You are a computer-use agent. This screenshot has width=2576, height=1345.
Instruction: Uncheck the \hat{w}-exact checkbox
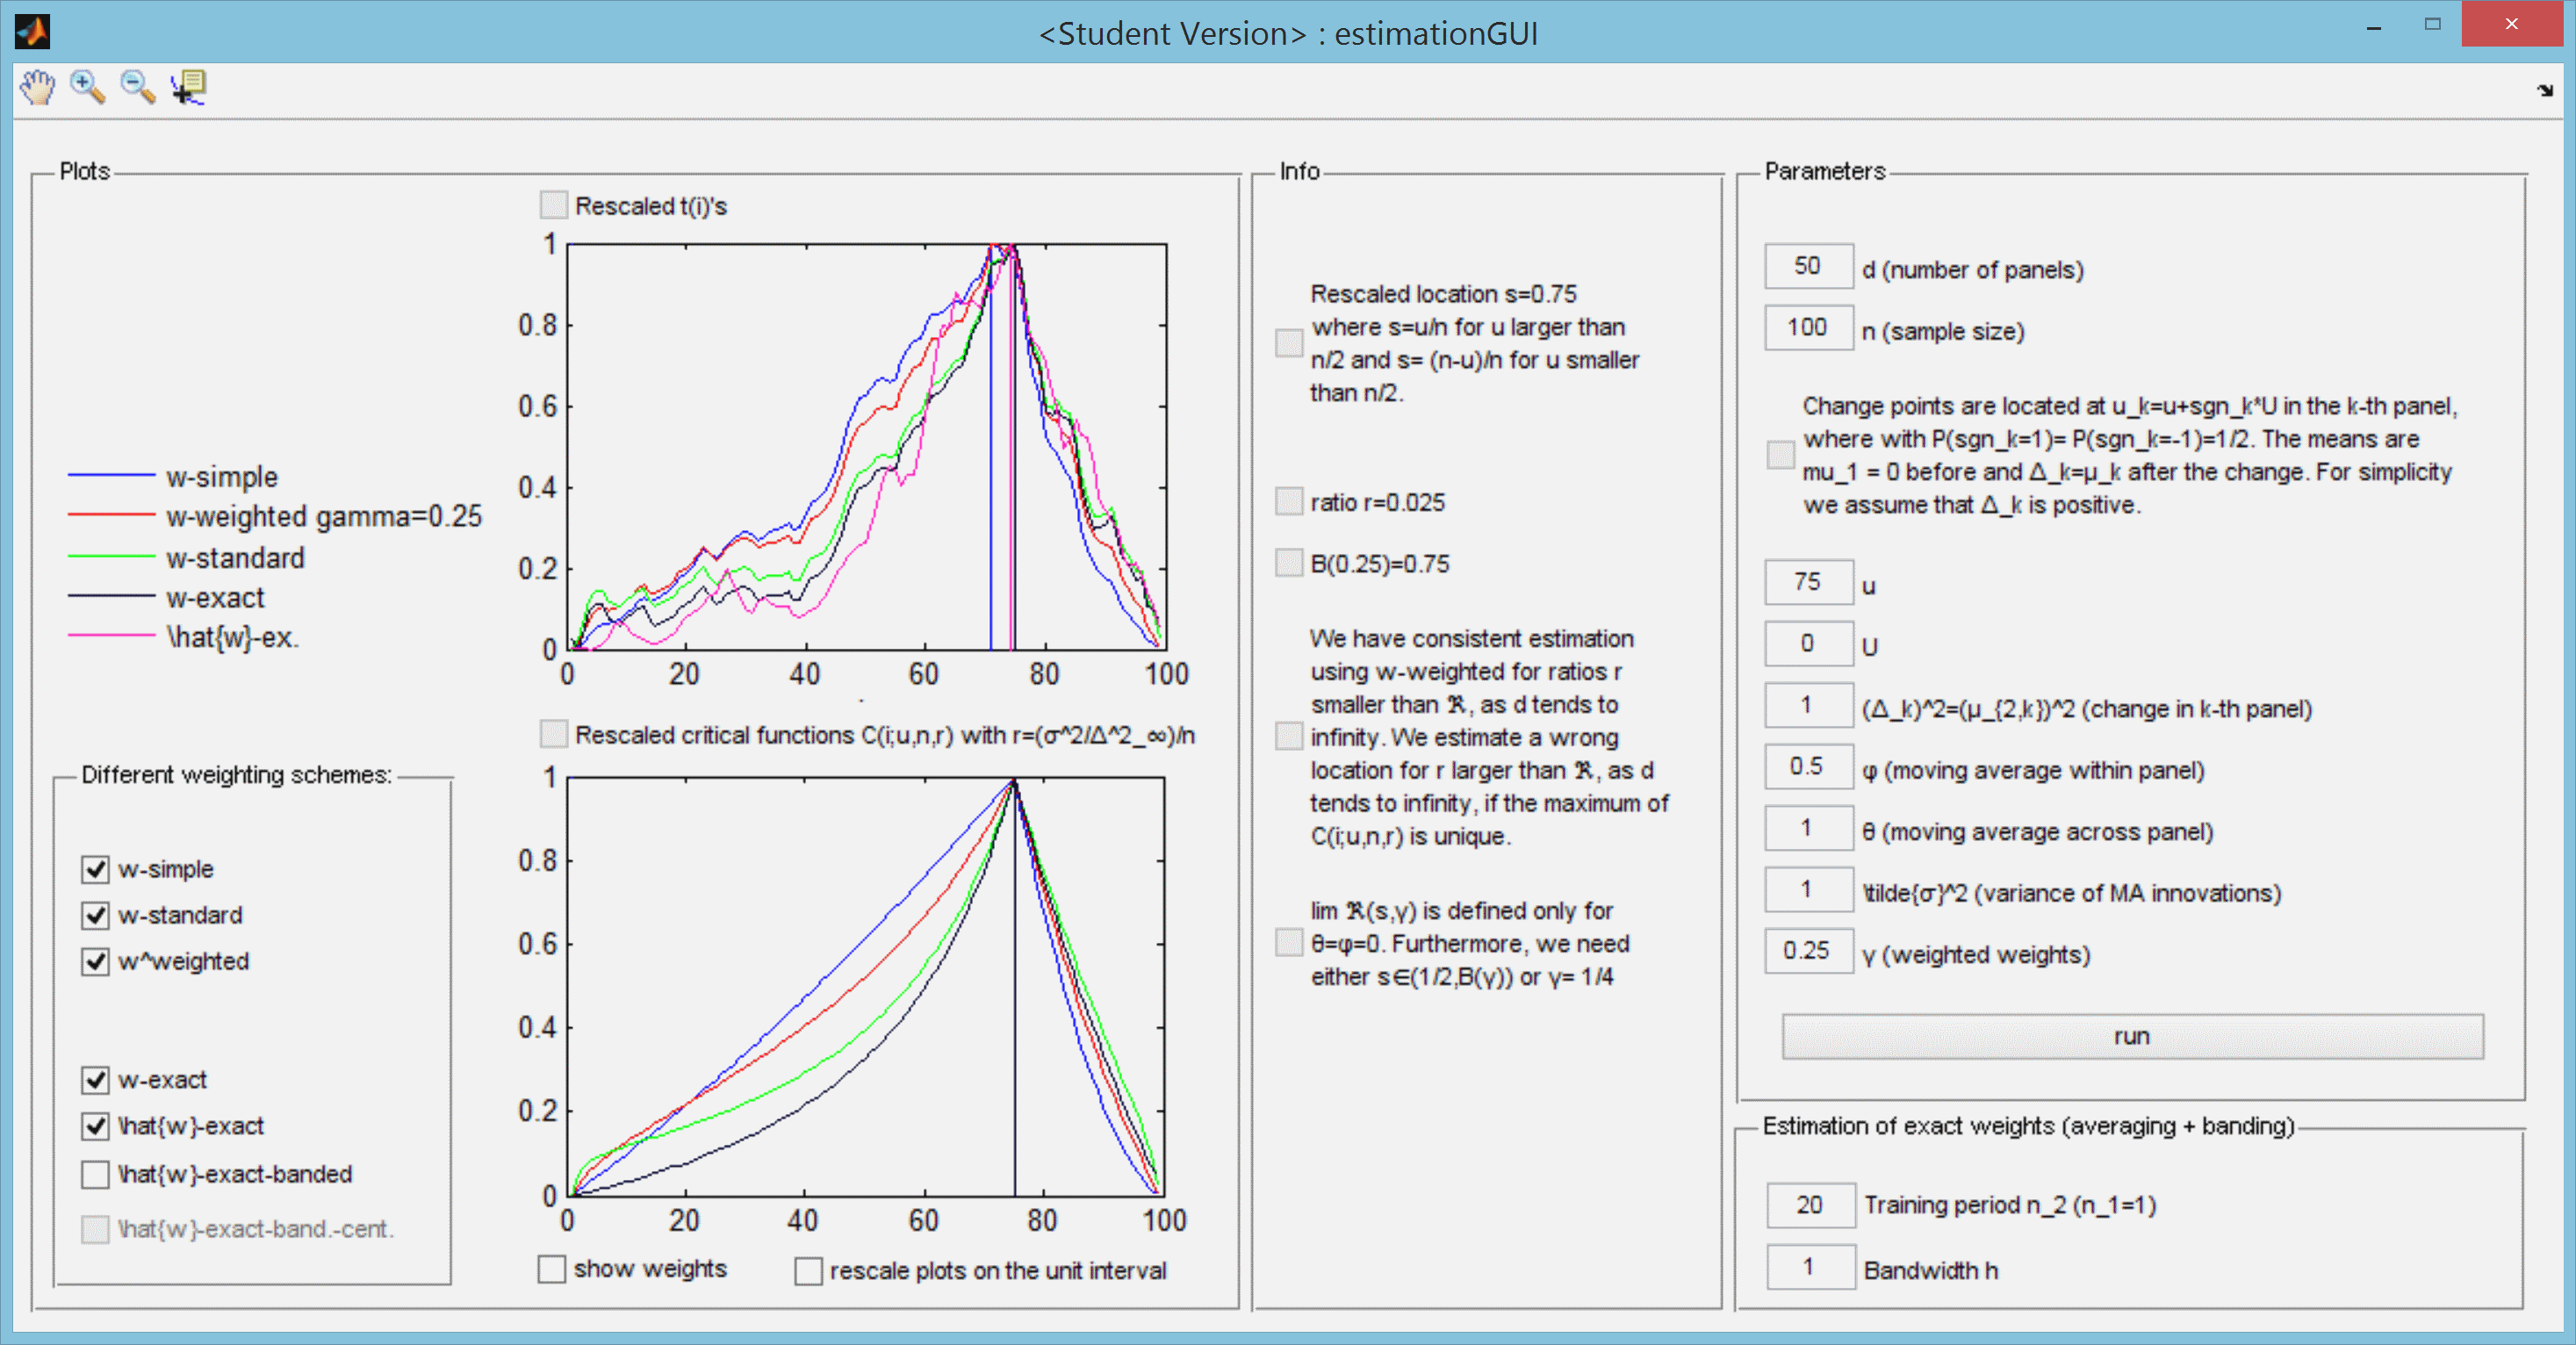point(96,1126)
